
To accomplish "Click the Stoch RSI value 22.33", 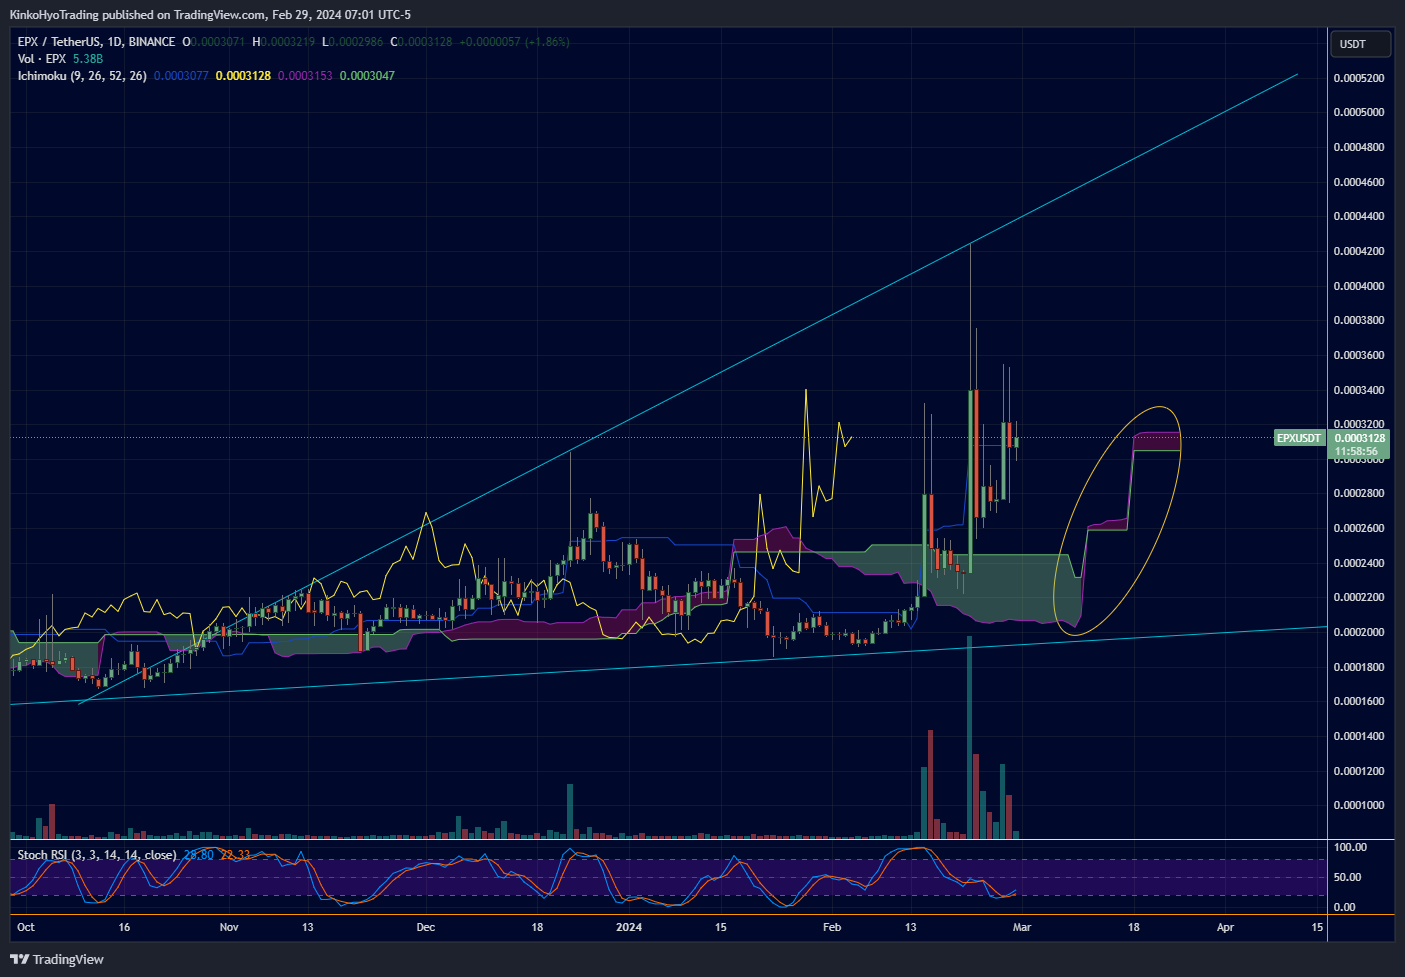I will (x=235, y=855).
